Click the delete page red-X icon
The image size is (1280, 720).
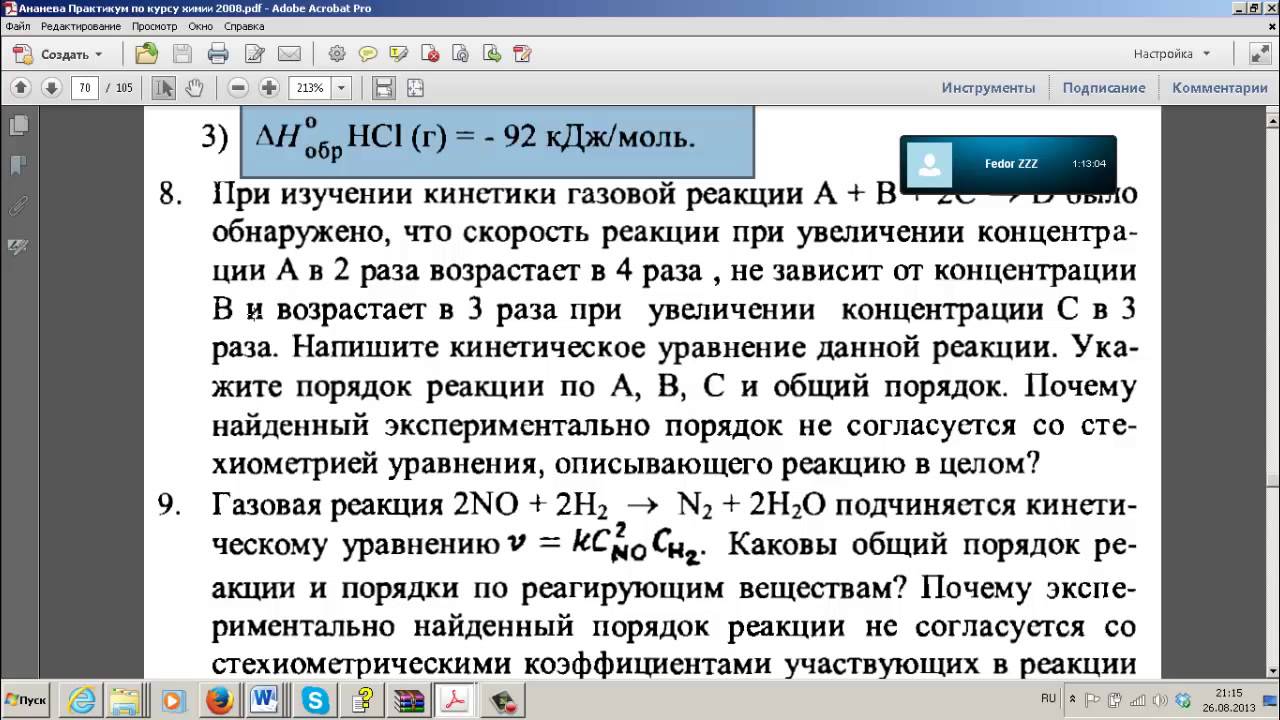(430, 54)
